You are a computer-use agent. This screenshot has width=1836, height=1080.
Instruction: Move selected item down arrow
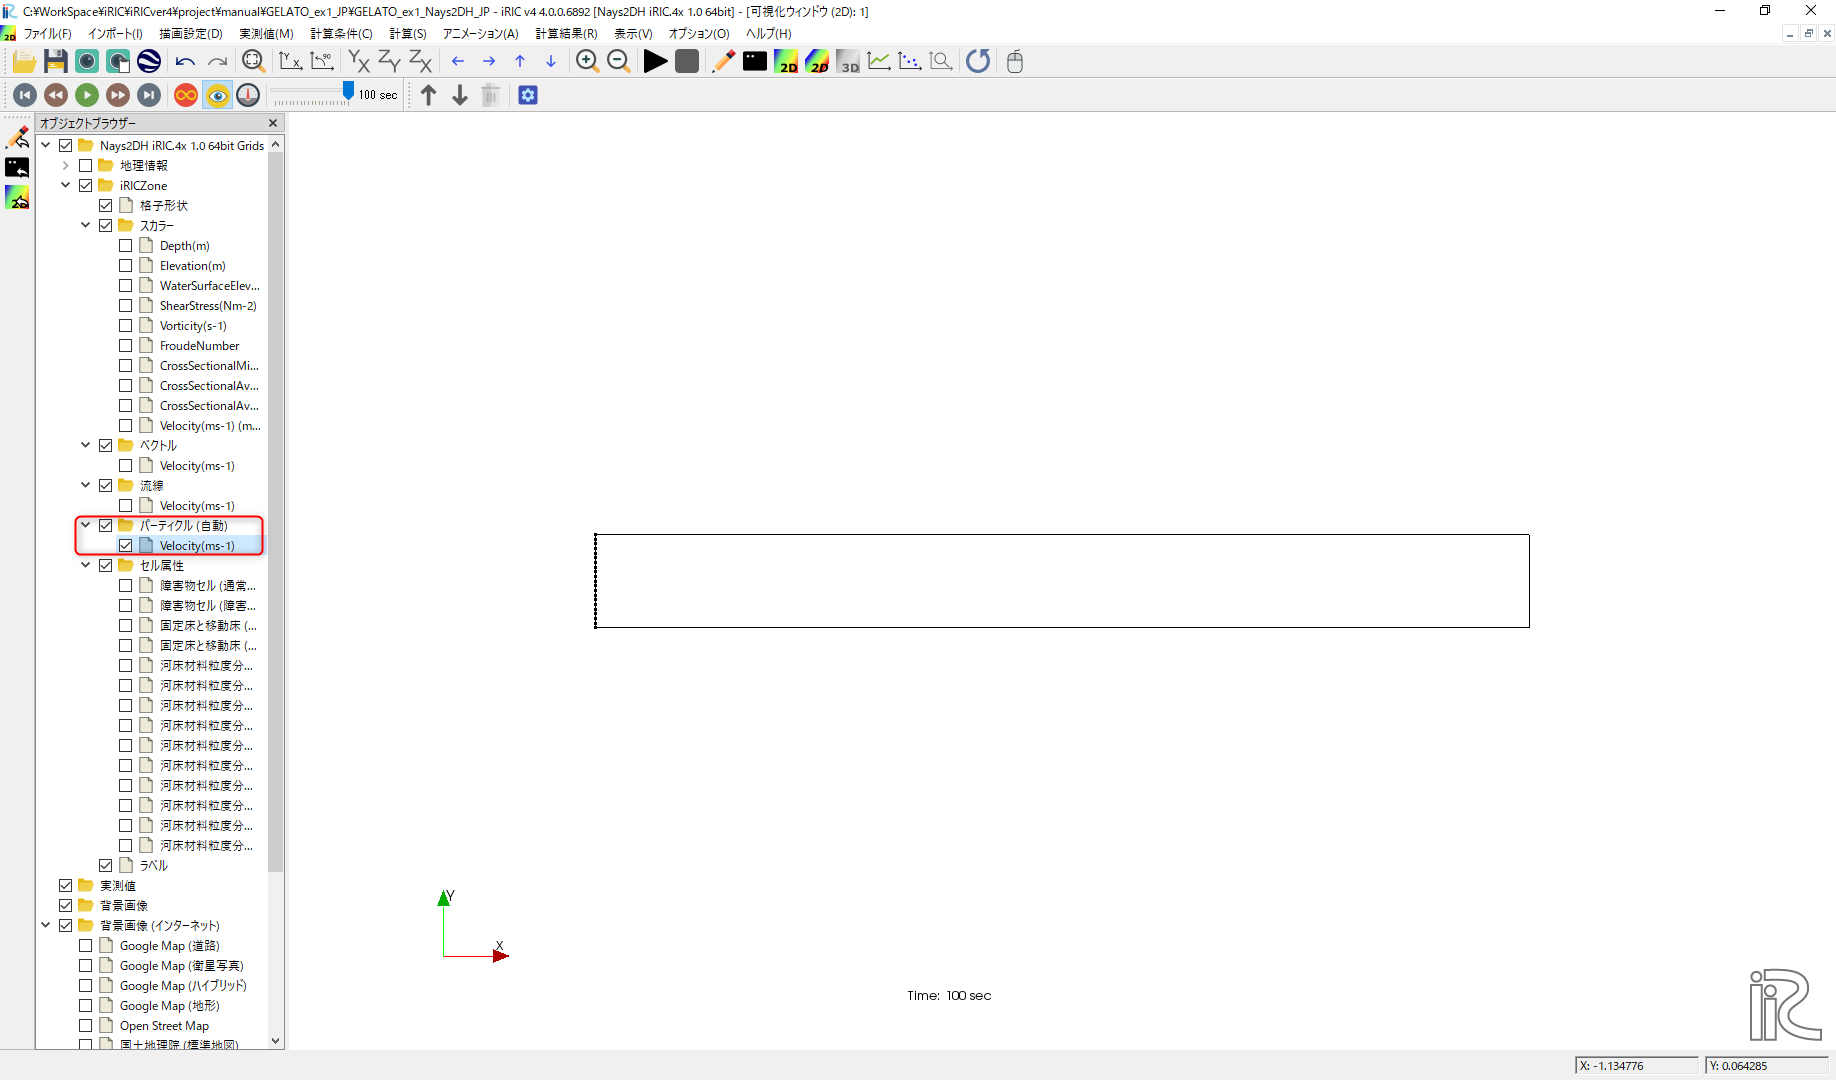click(x=460, y=95)
